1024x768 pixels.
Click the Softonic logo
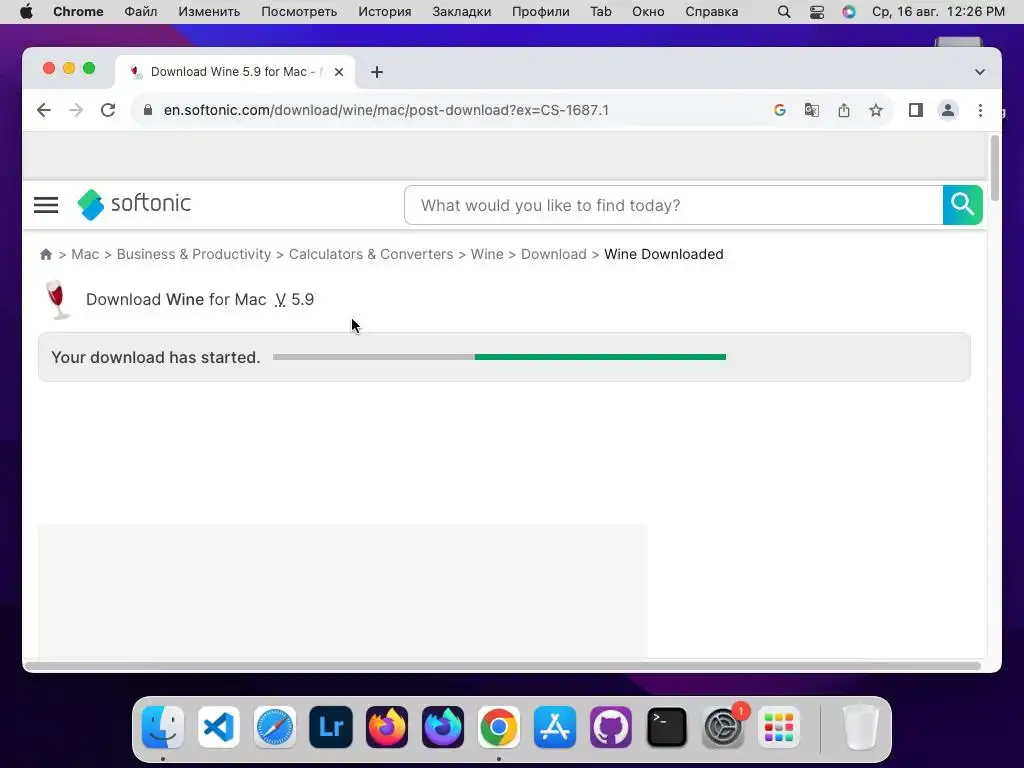[134, 204]
